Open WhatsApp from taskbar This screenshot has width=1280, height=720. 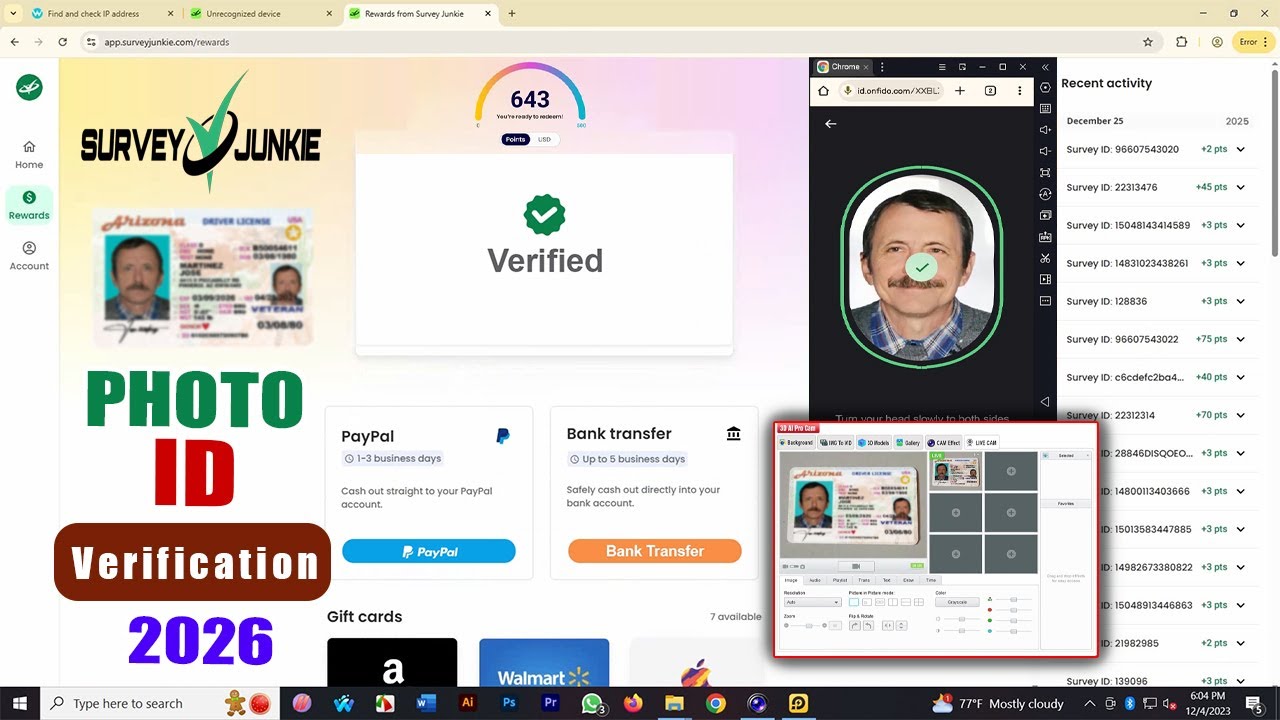[592, 703]
